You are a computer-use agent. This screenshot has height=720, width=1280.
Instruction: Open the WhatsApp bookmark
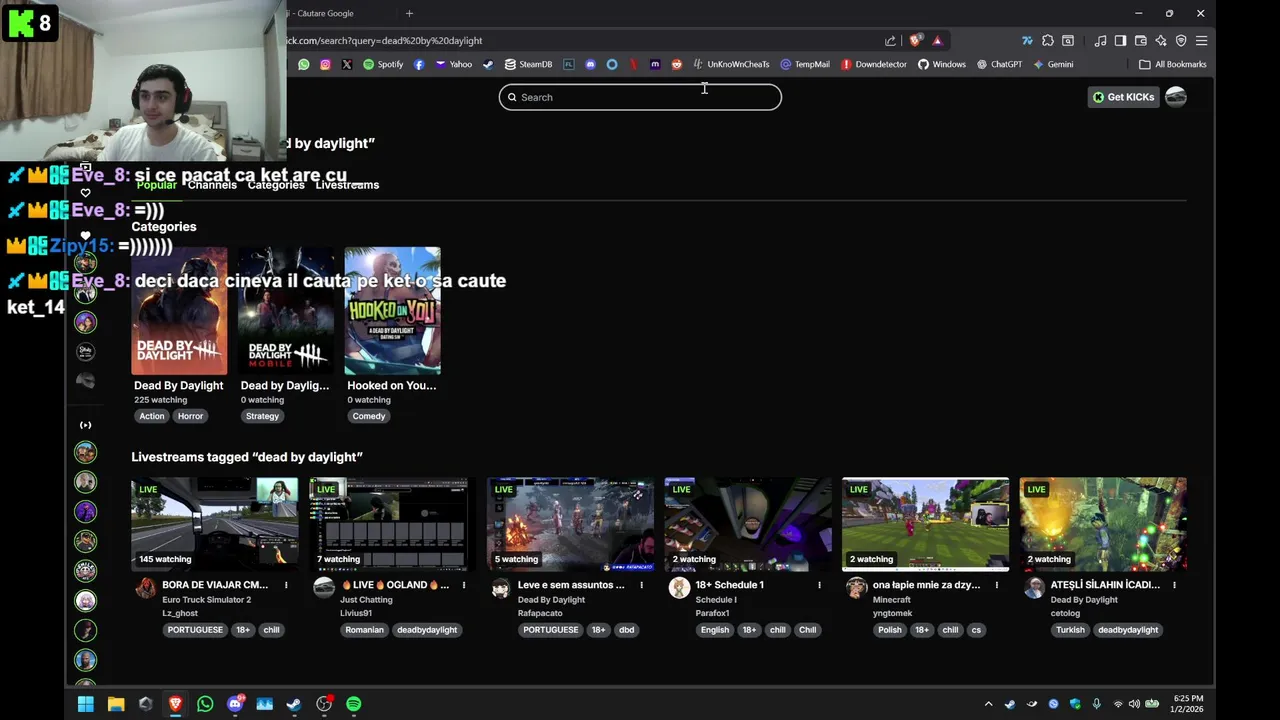(304, 64)
